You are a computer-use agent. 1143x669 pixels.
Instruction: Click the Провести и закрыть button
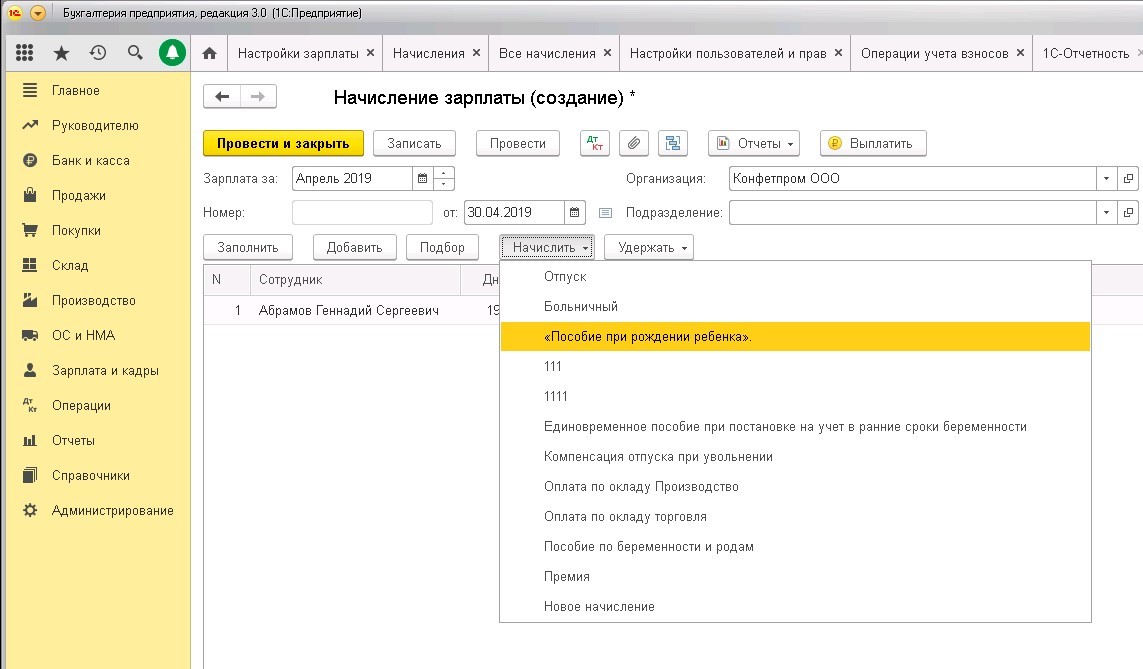(x=283, y=143)
